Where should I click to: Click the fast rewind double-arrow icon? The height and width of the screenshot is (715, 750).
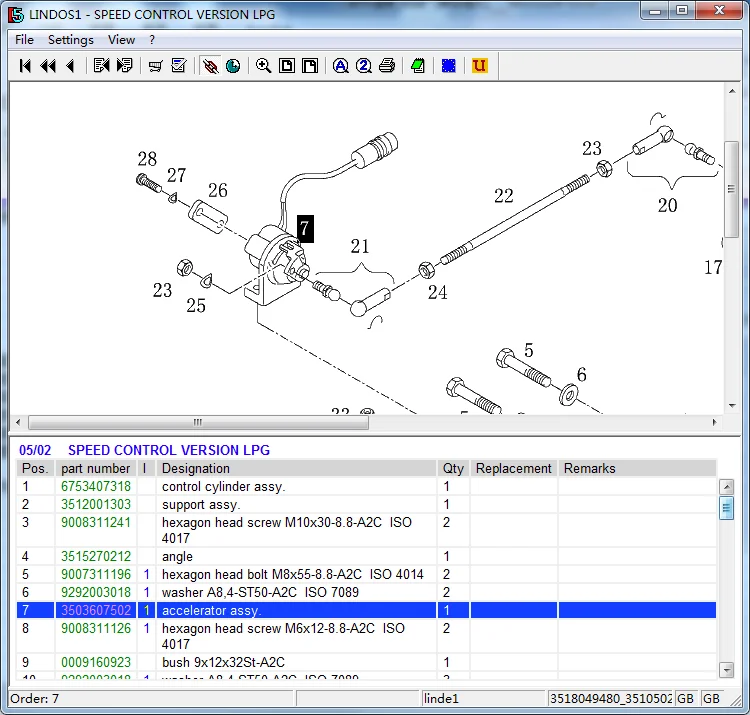[x=48, y=66]
